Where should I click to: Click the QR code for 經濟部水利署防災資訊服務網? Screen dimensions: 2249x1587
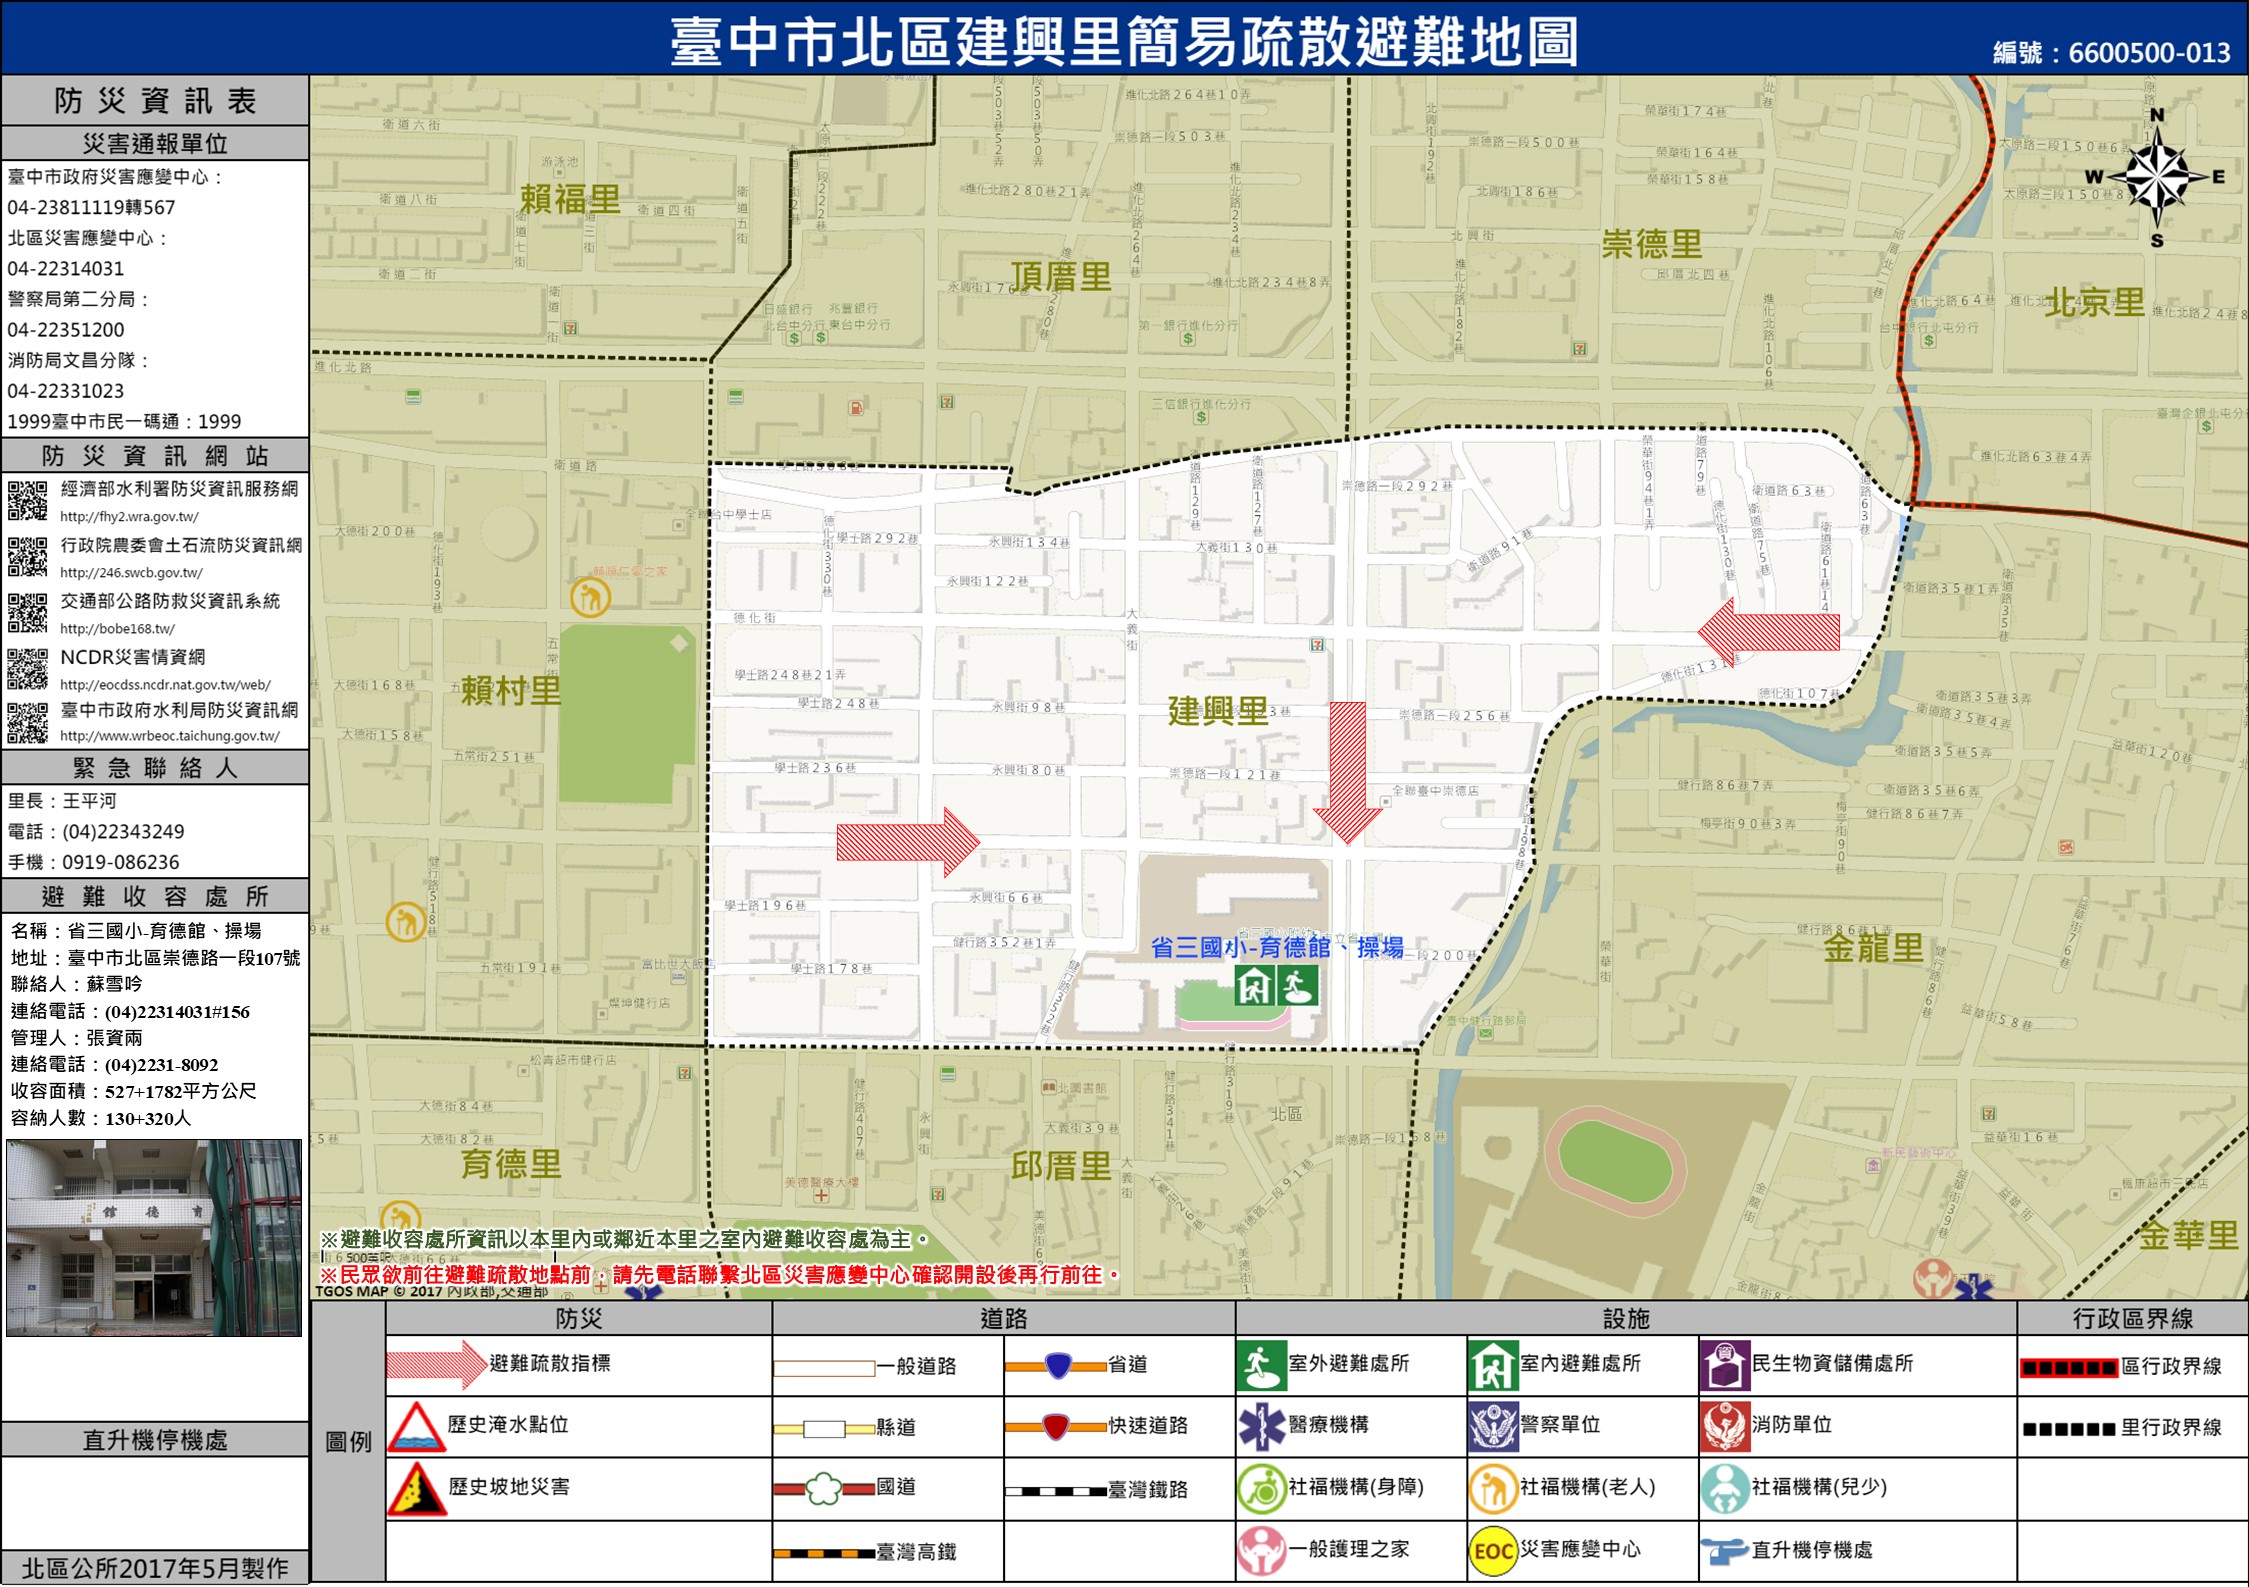[x=28, y=501]
